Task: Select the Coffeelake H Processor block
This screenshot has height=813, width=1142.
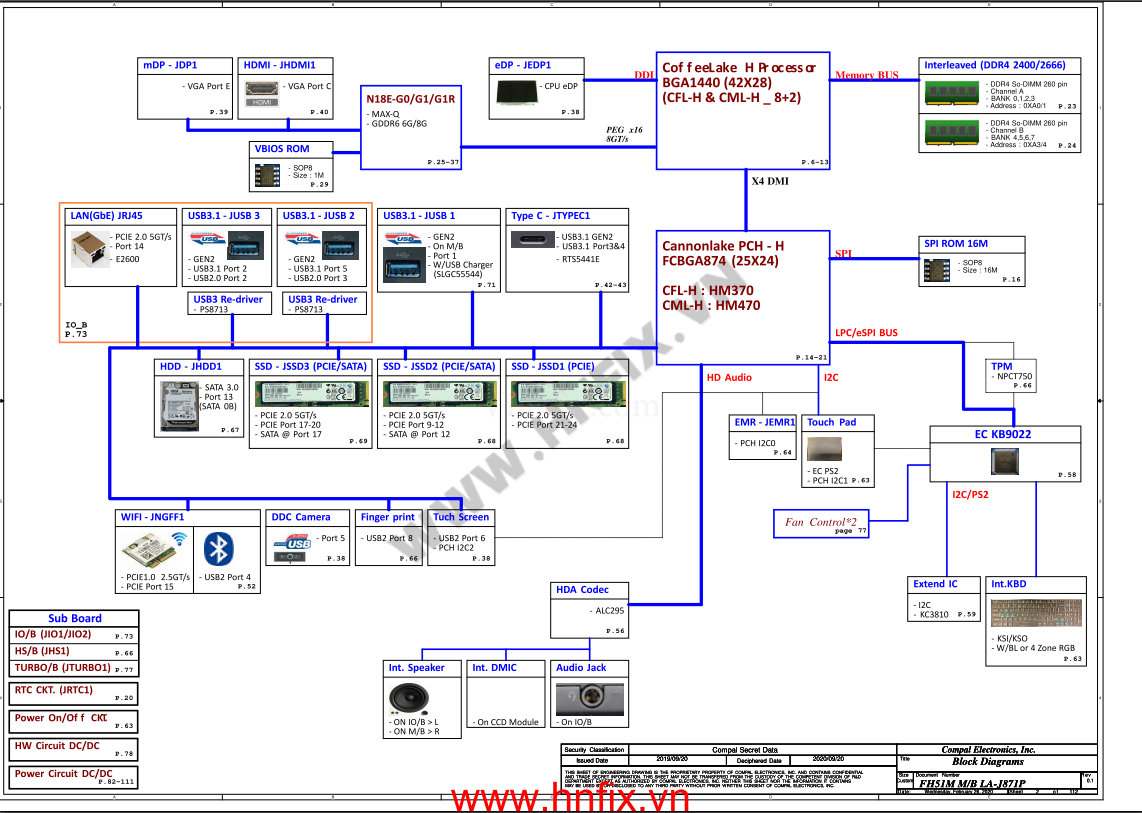Action: 743,110
